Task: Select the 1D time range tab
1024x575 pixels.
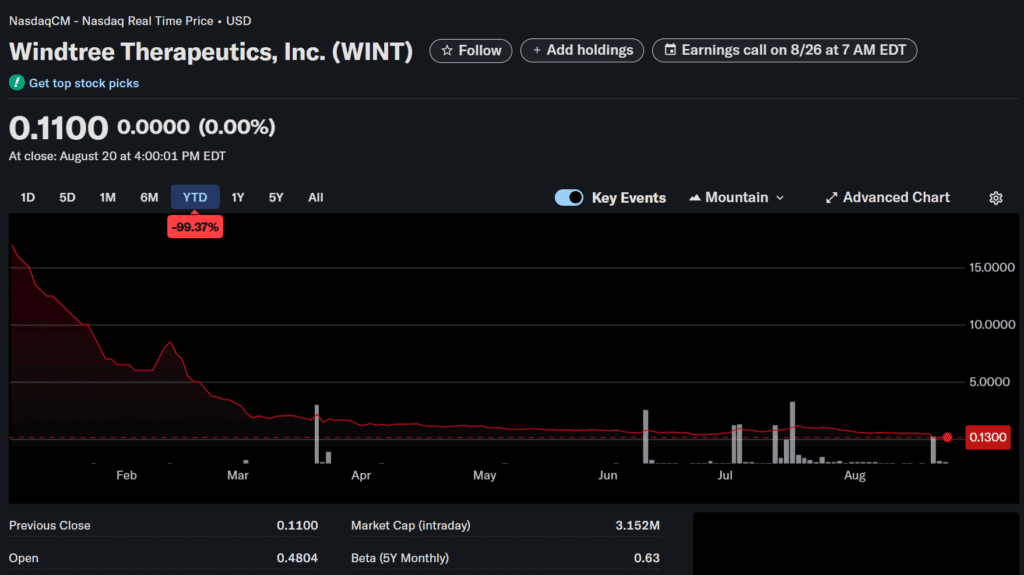Action: 27,197
